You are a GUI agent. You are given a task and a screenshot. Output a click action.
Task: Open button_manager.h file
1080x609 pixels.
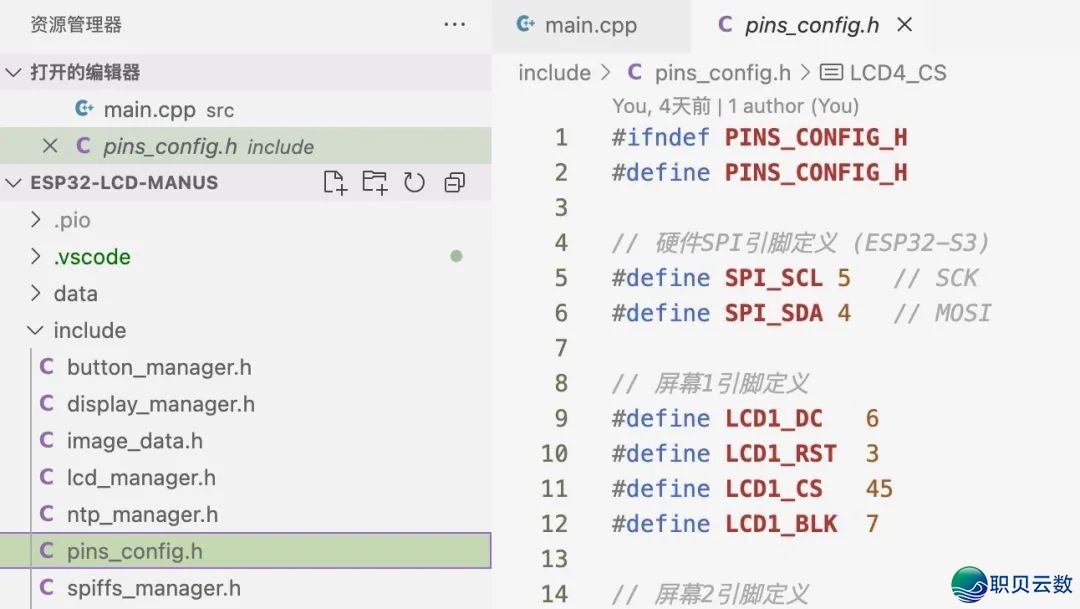[158, 368]
